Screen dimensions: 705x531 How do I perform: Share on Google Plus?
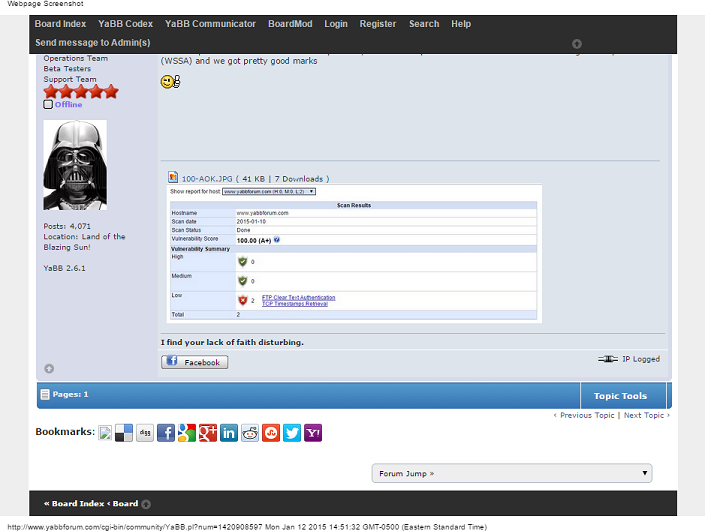(x=208, y=433)
